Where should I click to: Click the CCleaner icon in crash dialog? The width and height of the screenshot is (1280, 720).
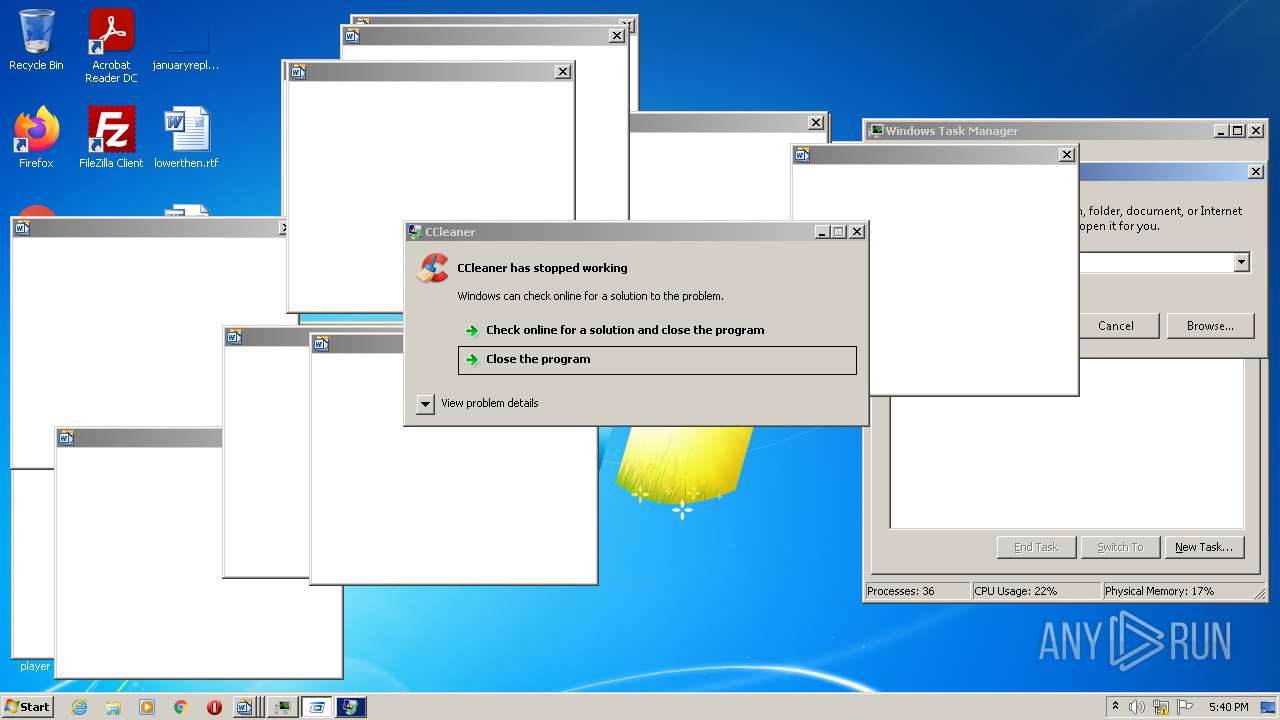point(433,268)
